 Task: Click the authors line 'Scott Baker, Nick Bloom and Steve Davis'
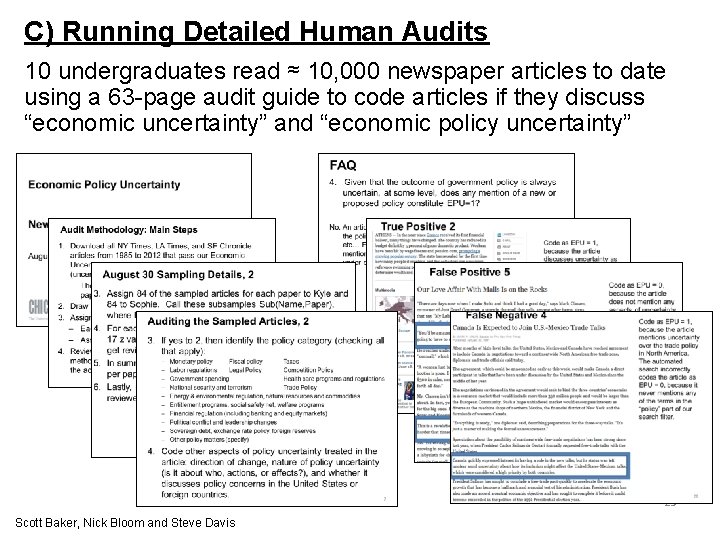pyautogui.click(x=125, y=523)
